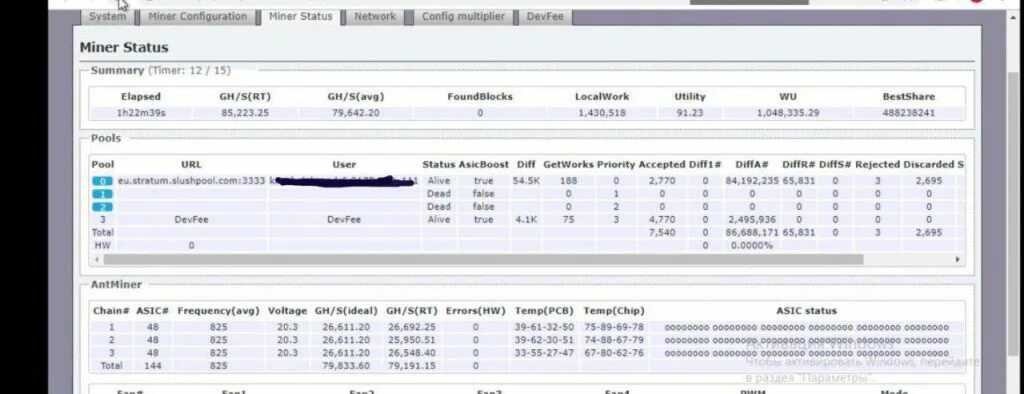Click HW percentage 0.0000%
The height and width of the screenshot is (394, 1024).
pyautogui.click(x=751, y=246)
